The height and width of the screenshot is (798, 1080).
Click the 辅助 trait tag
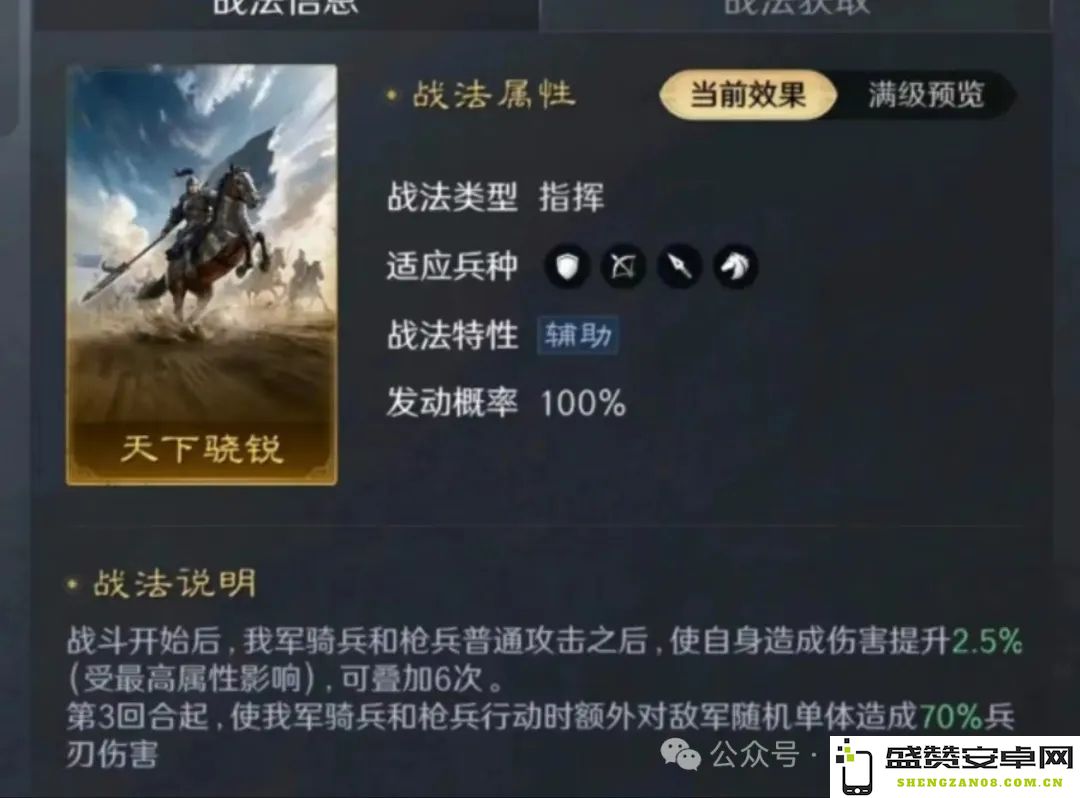578,335
